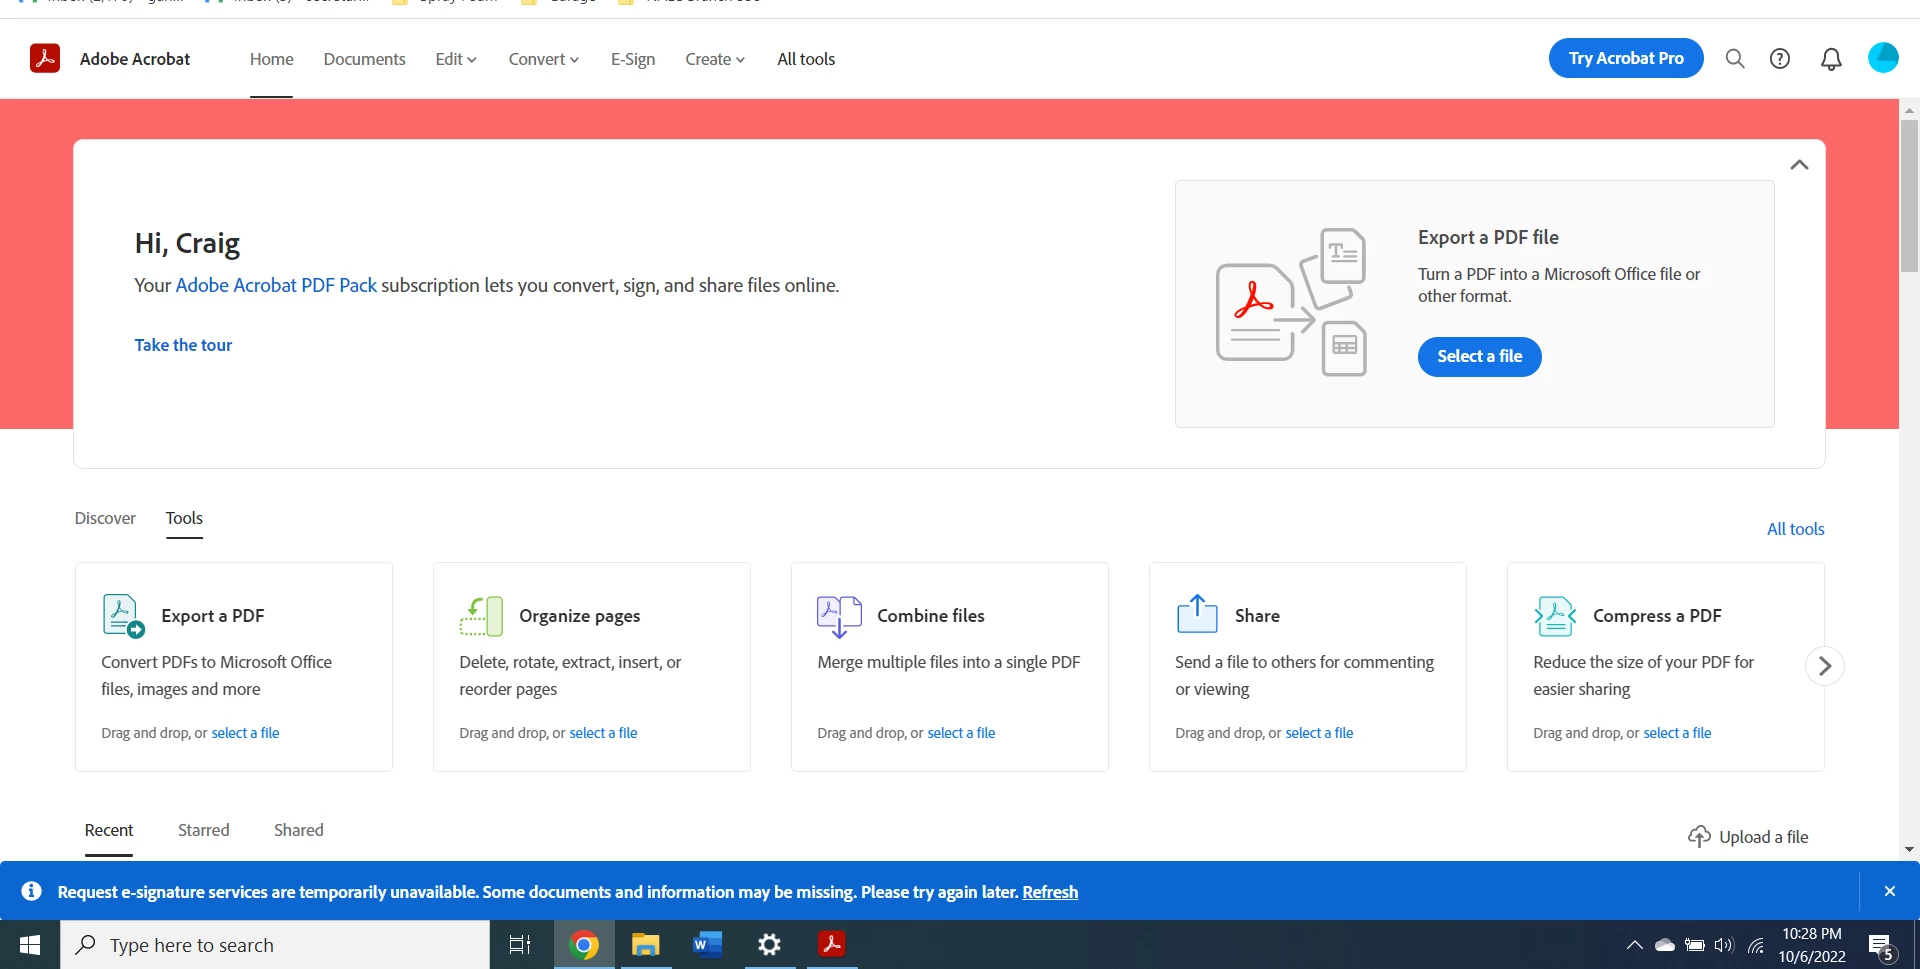Open the Adobe Acrobat PDF Pack link
This screenshot has width=1920, height=969.
pos(276,285)
